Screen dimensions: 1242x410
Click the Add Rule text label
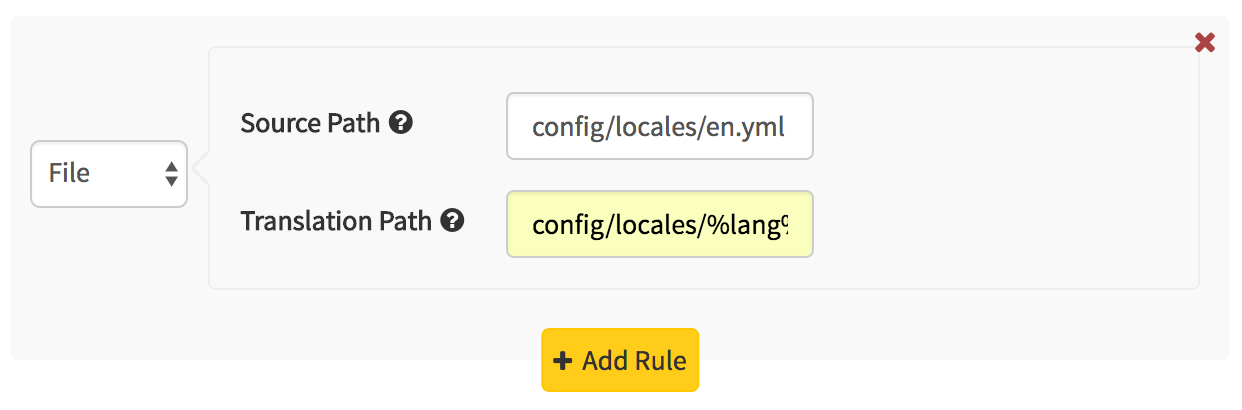(635, 360)
